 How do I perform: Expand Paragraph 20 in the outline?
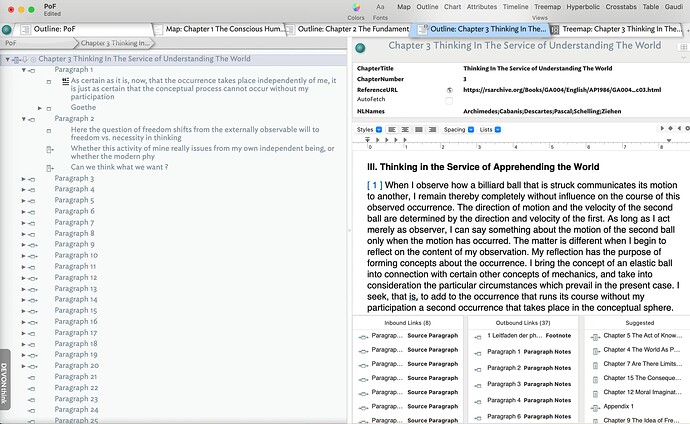coord(24,366)
